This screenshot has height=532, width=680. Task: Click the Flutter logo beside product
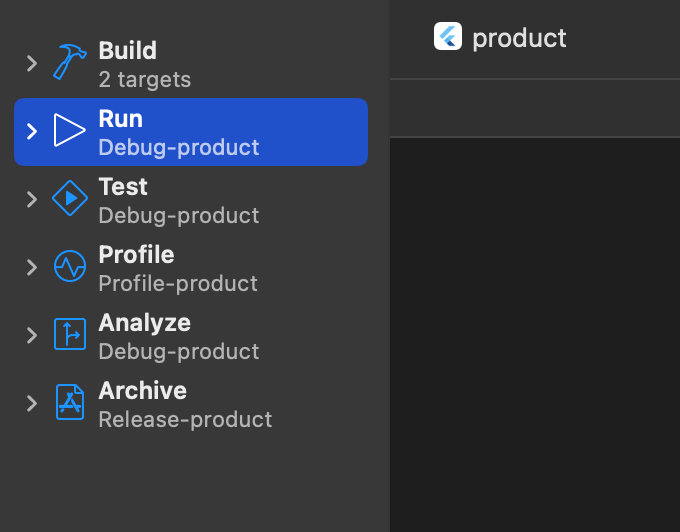click(x=448, y=37)
